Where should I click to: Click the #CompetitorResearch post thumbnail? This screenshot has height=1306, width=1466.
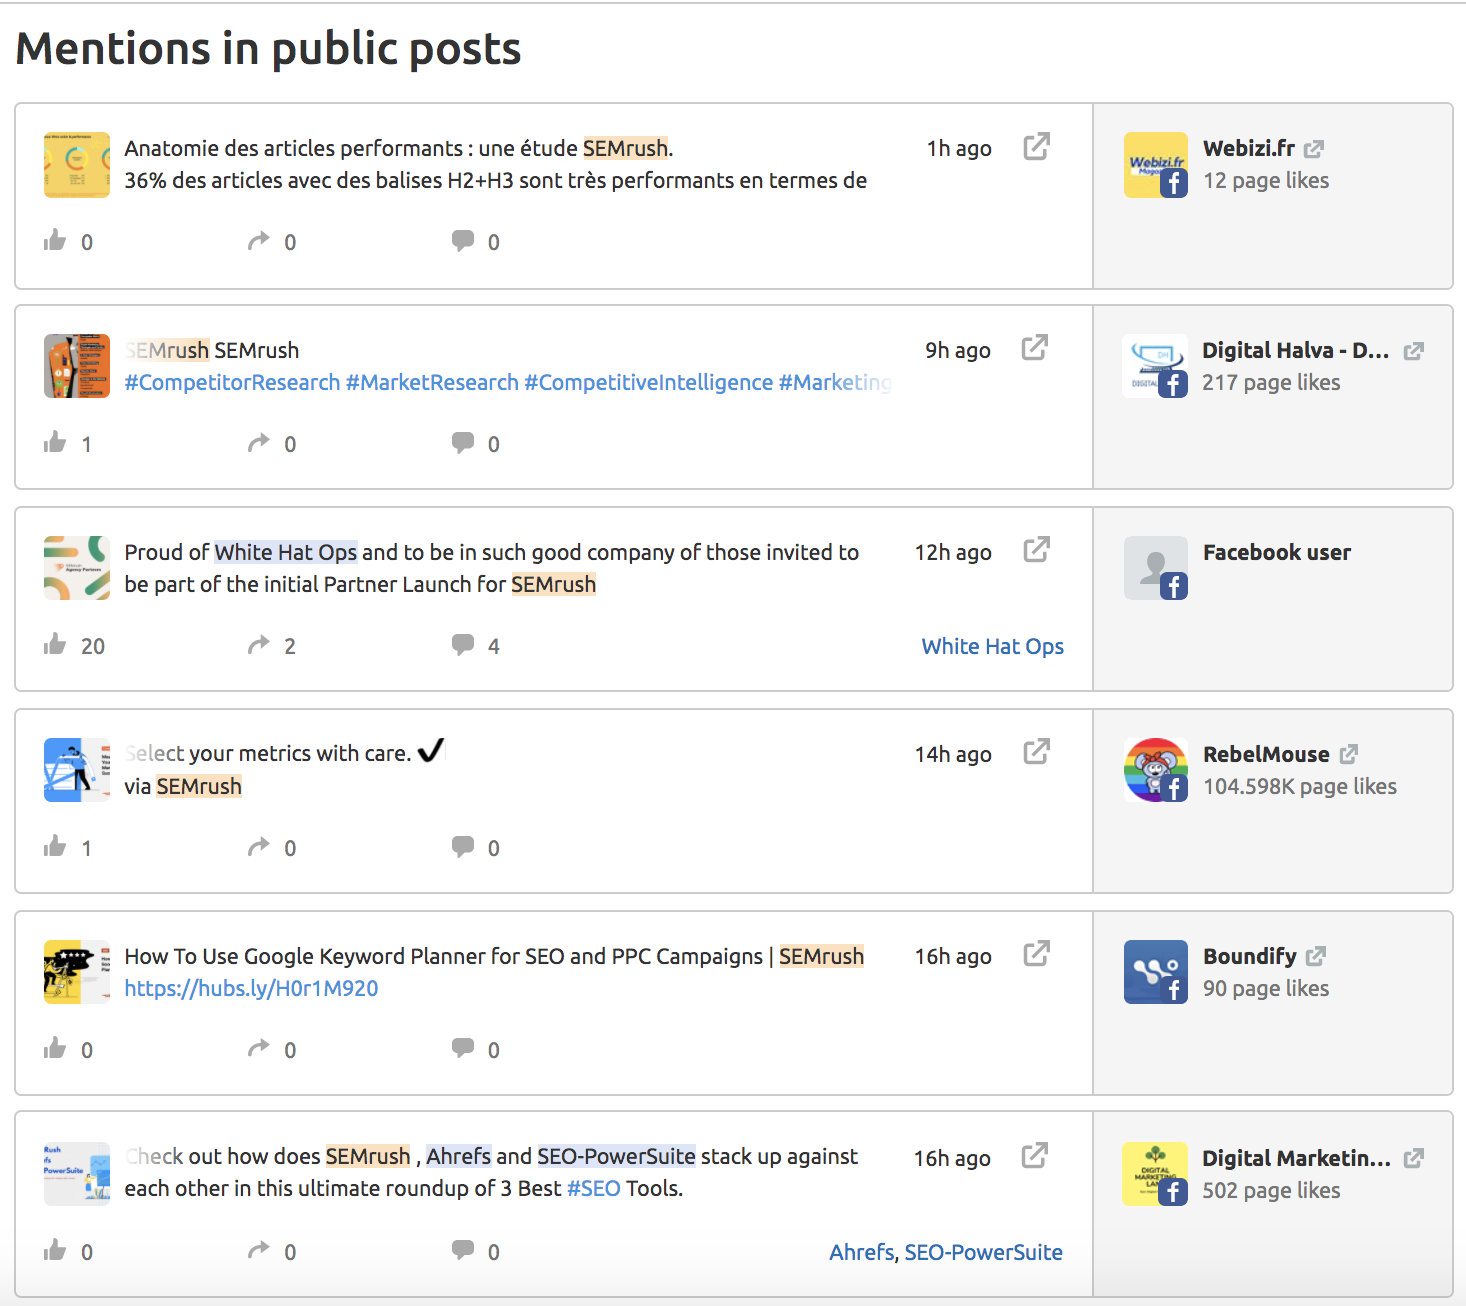click(77, 366)
